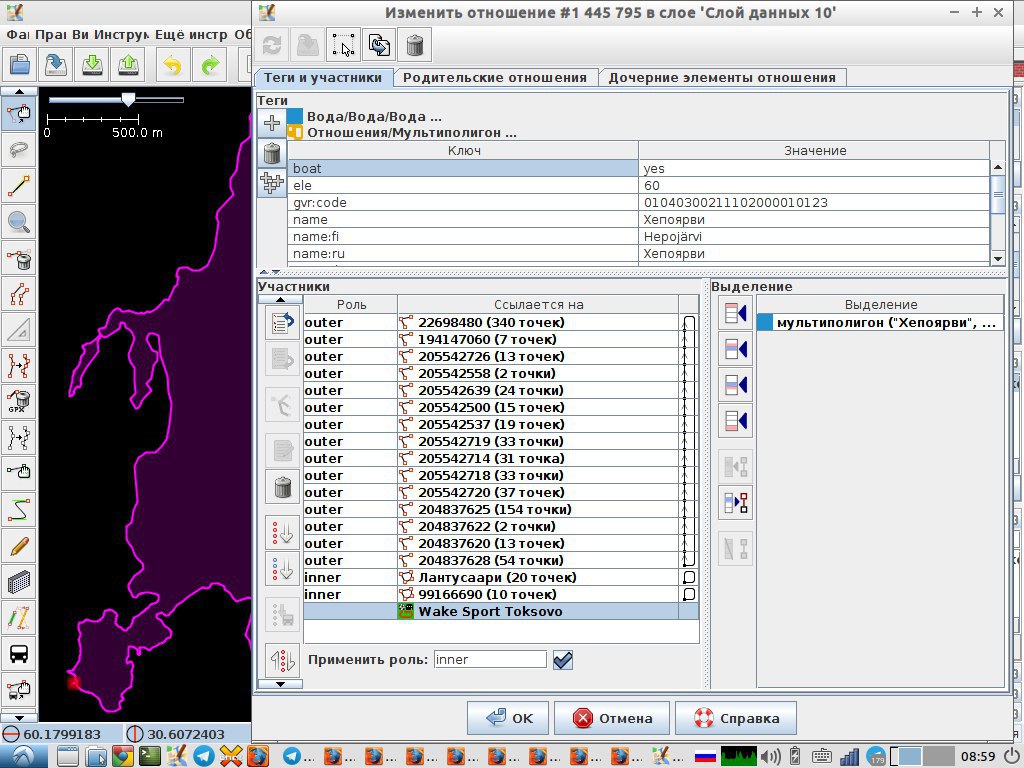
Task: Confirm changes with OK button
Action: (x=508, y=718)
